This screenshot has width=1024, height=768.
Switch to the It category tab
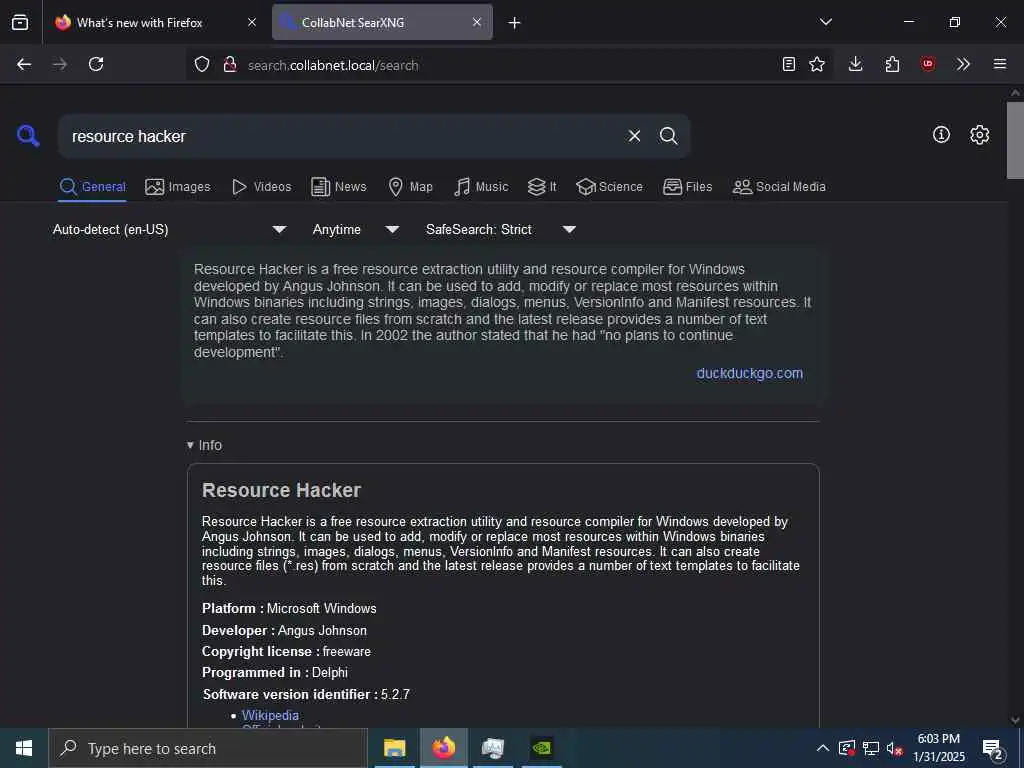(x=542, y=187)
